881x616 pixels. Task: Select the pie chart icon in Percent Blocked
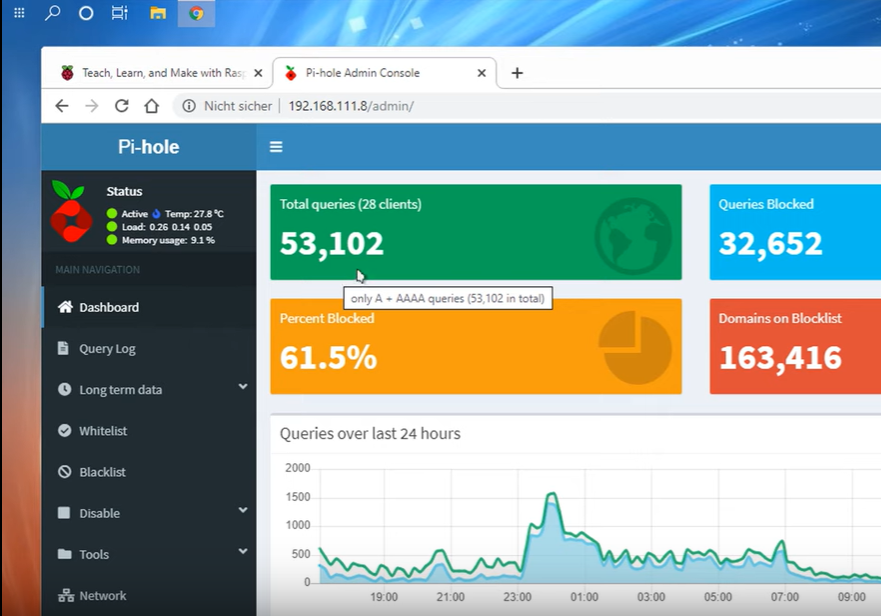(635, 347)
